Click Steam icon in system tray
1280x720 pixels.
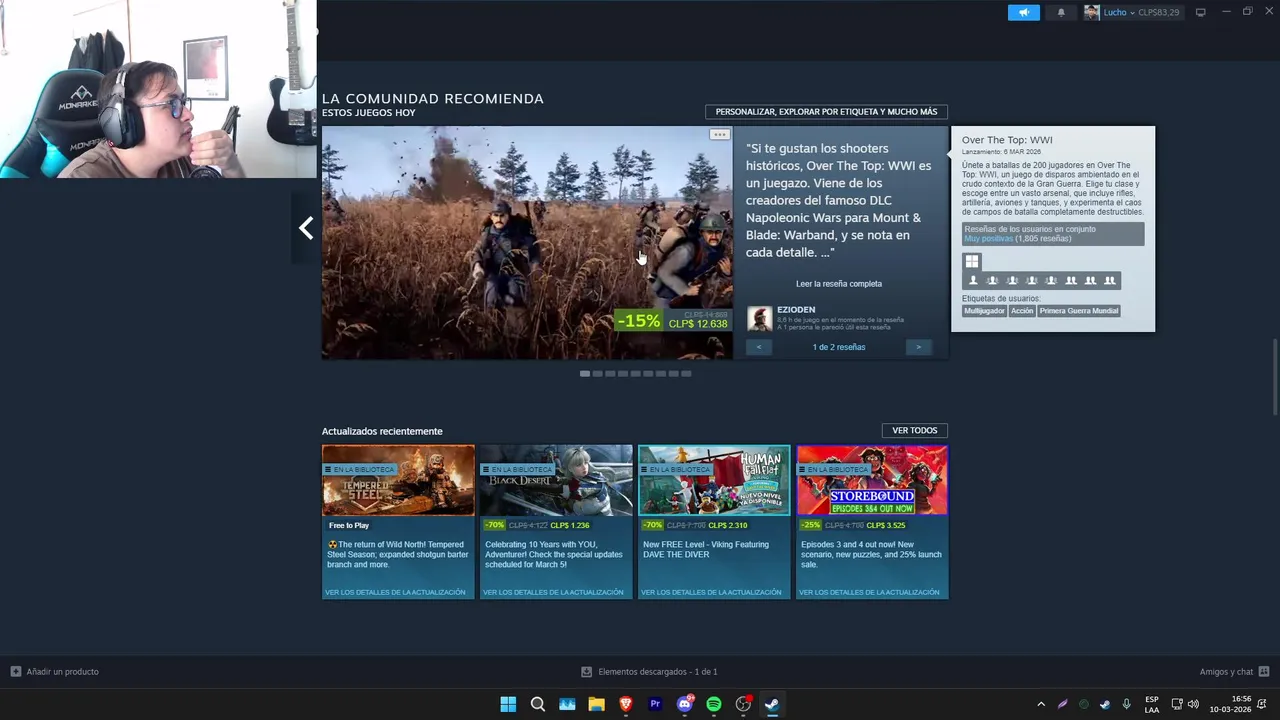point(1105,705)
